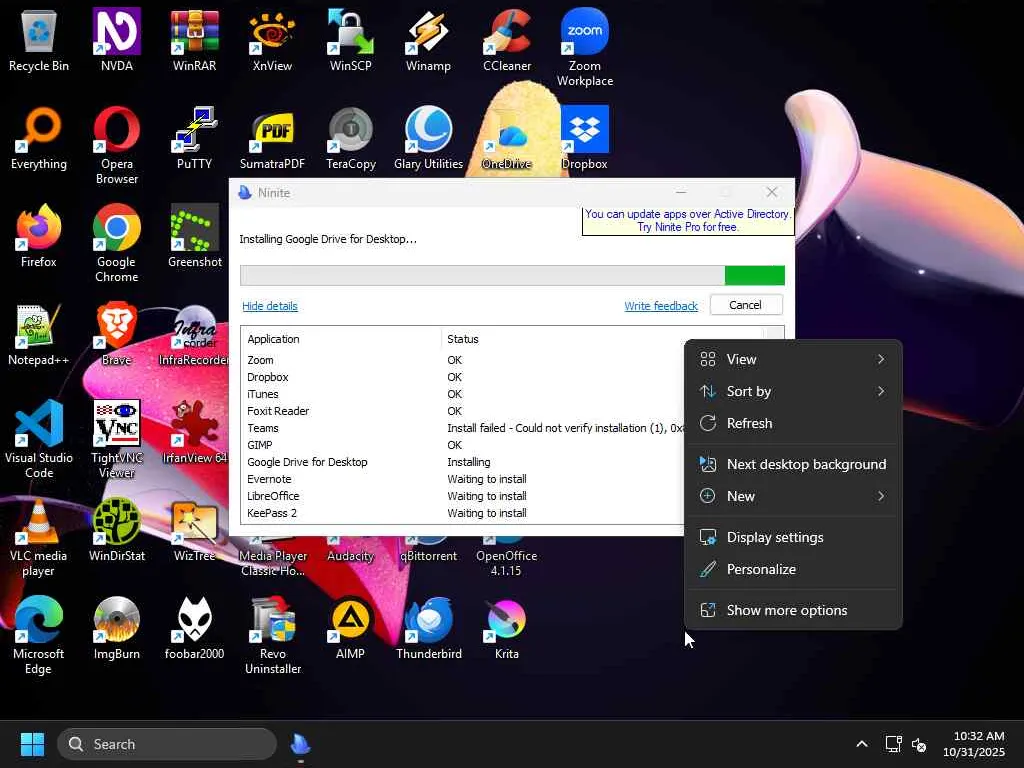Select the WinSCP desktop icon
The height and width of the screenshot is (768, 1024).
(351, 40)
